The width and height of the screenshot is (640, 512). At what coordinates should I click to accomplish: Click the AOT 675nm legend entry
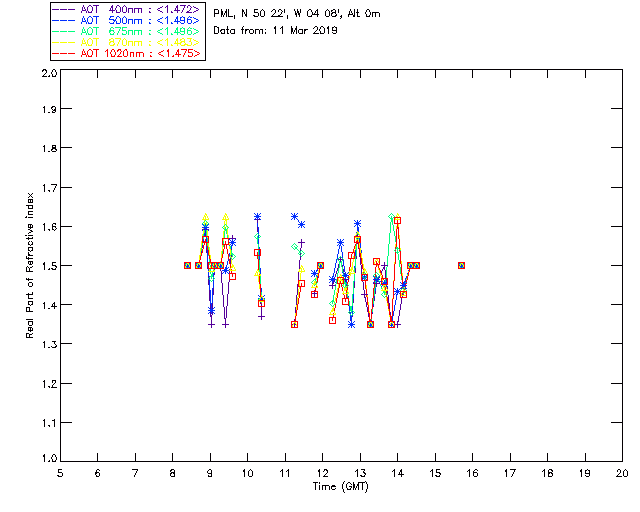(x=127, y=31)
